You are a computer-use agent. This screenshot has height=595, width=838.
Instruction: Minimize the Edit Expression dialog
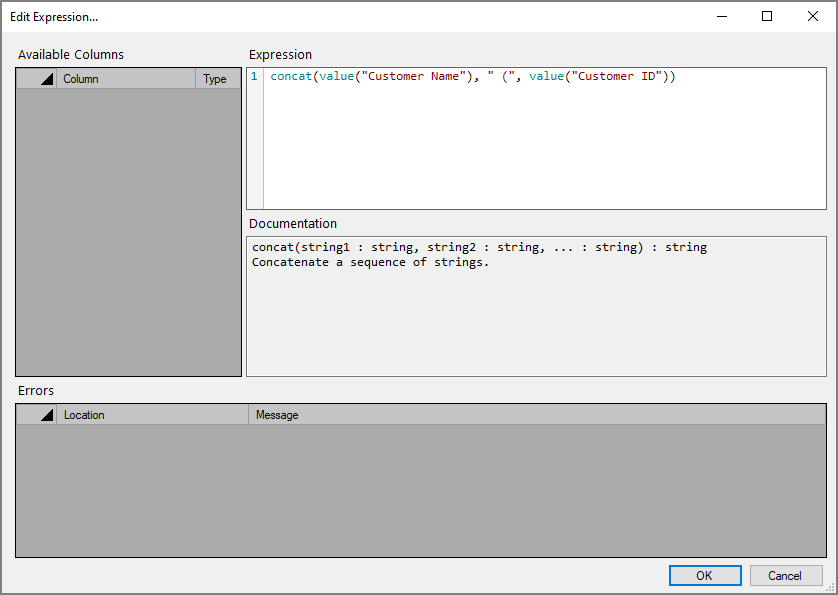pyautogui.click(x=722, y=17)
